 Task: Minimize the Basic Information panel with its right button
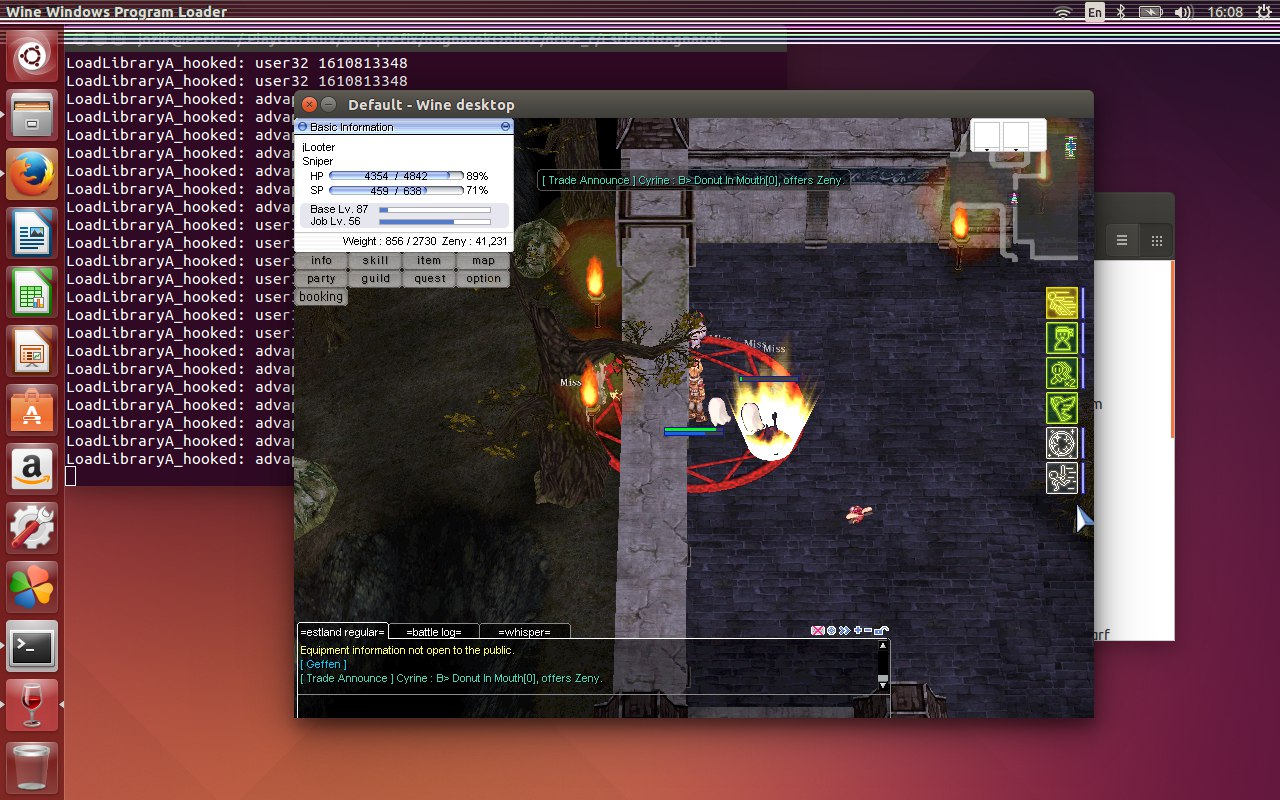tap(506, 127)
